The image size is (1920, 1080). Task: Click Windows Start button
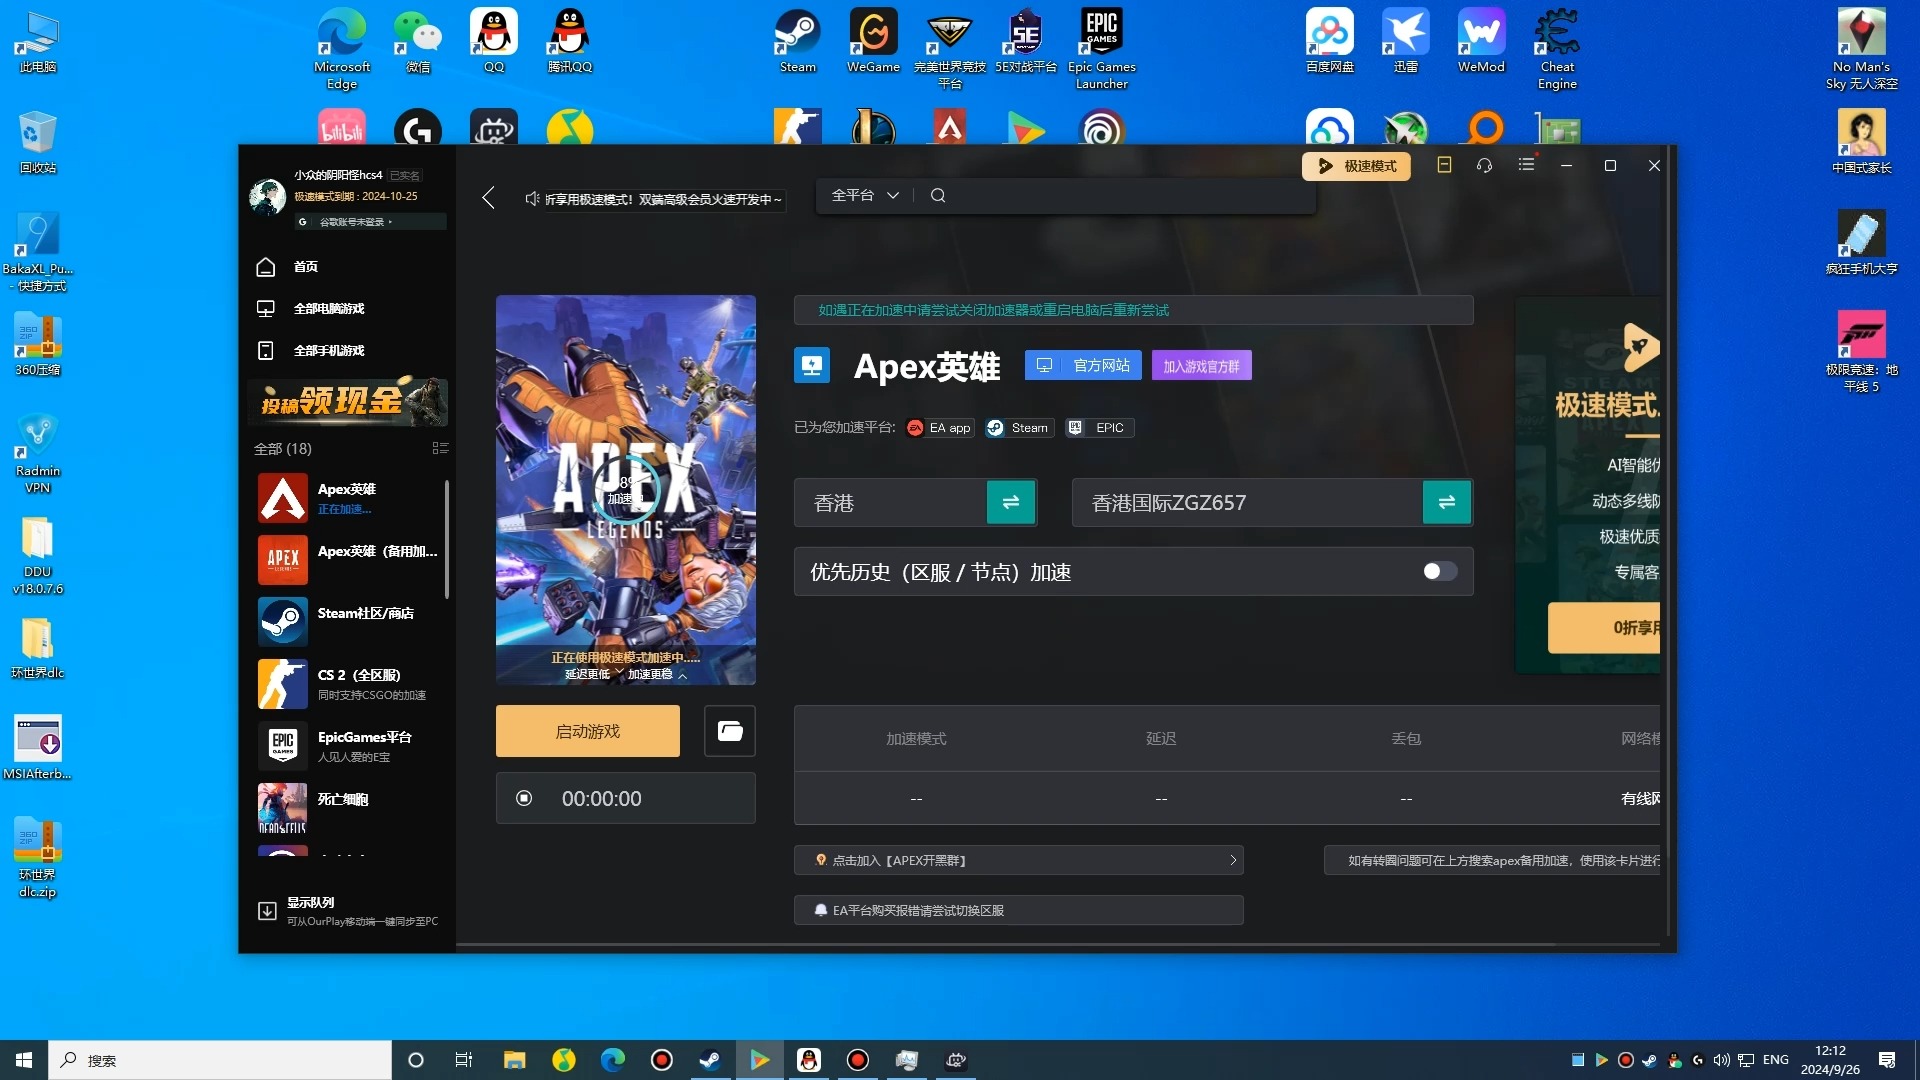24,1060
